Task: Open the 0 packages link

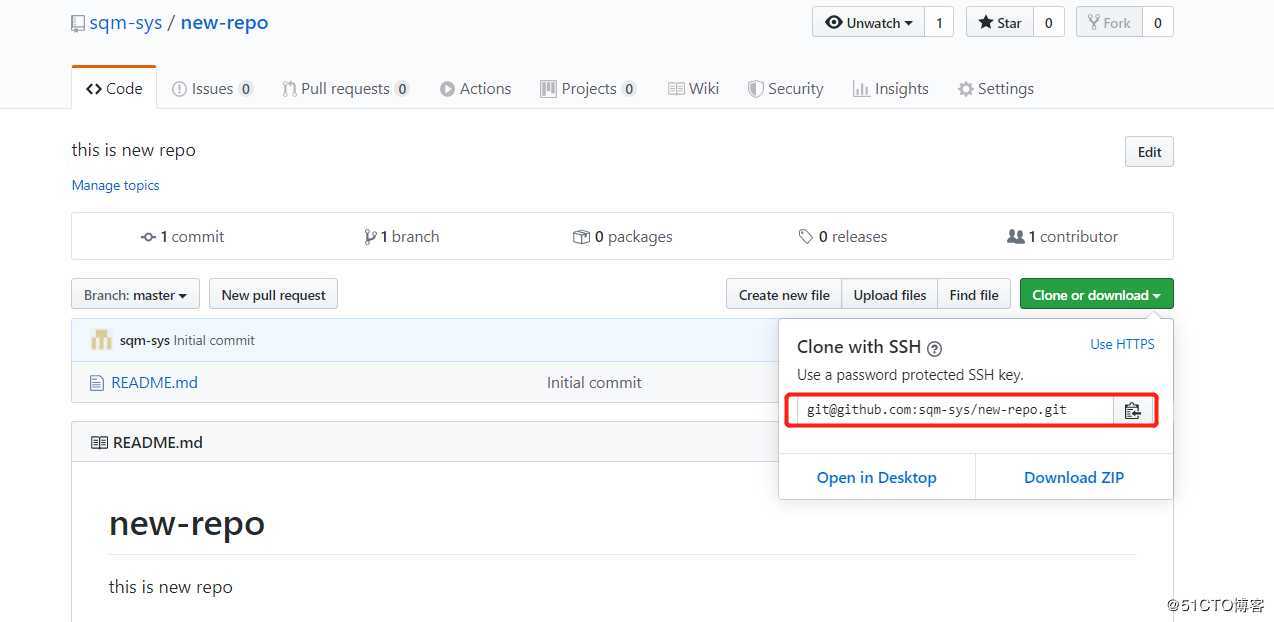Action: [622, 237]
